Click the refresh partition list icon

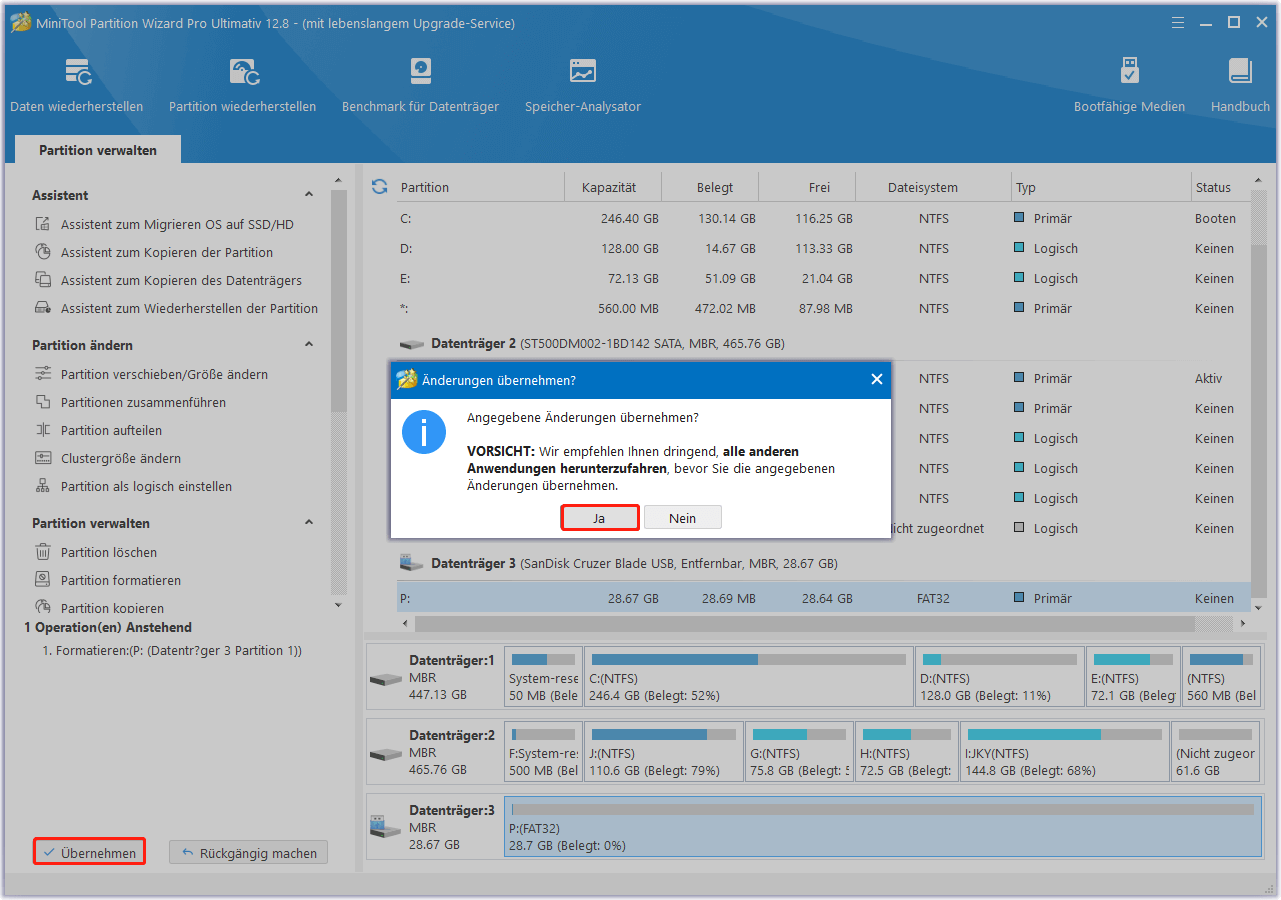pyautogui.click(x=379, y=187)
